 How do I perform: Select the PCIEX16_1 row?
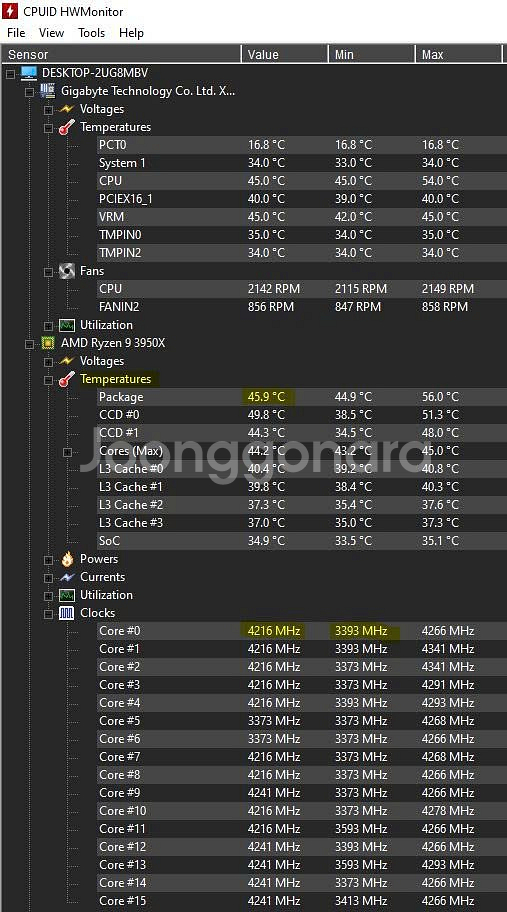[301, 198]
